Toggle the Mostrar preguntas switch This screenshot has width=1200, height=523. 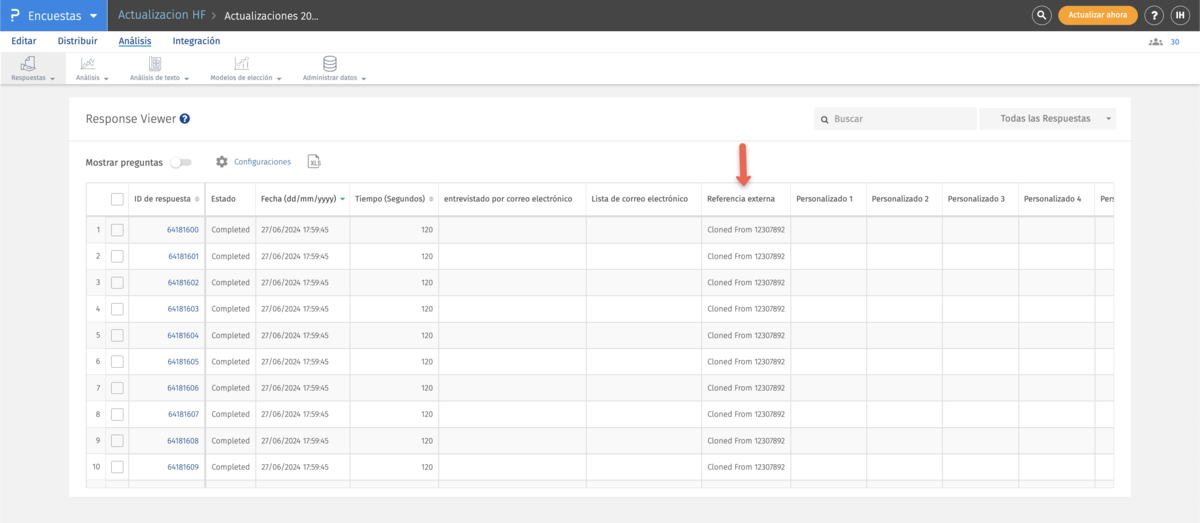(181, 162)
